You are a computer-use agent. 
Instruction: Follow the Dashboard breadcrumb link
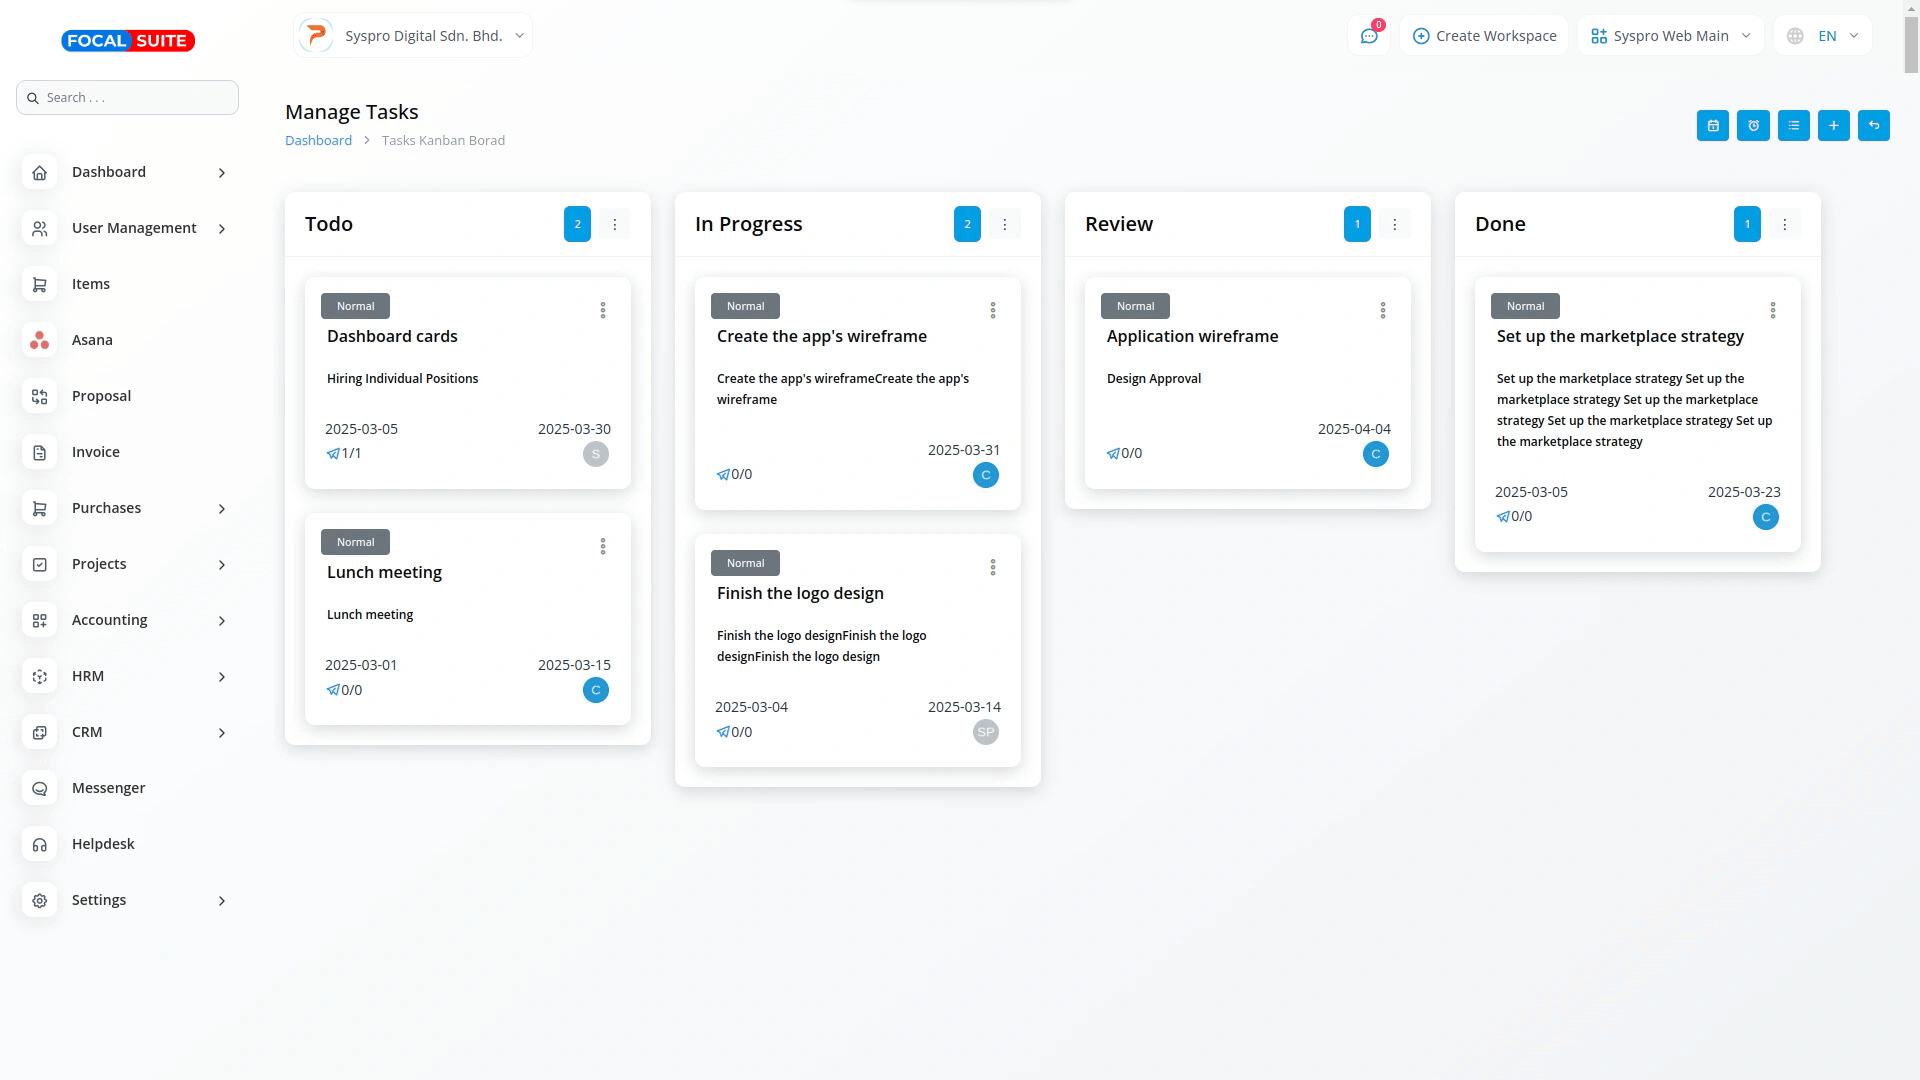(x=318, y=141)
